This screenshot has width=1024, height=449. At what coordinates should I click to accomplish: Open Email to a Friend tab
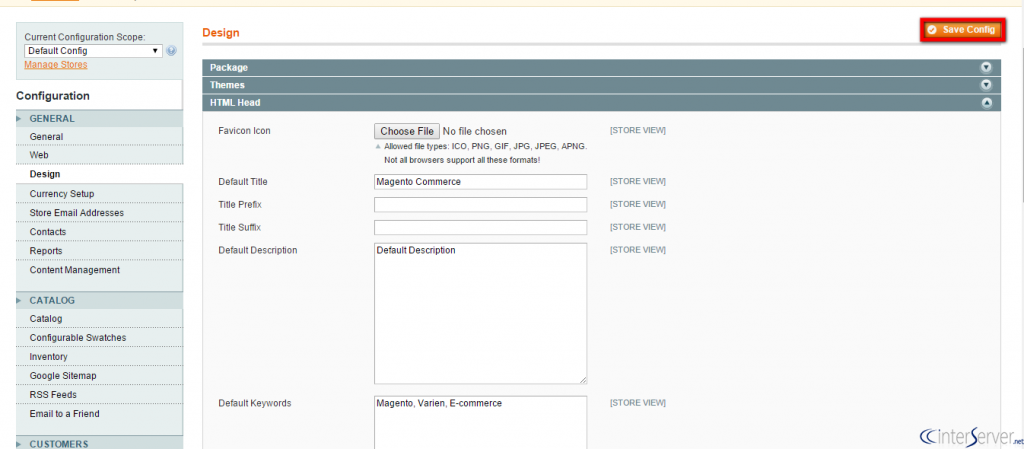pos(99,414)
